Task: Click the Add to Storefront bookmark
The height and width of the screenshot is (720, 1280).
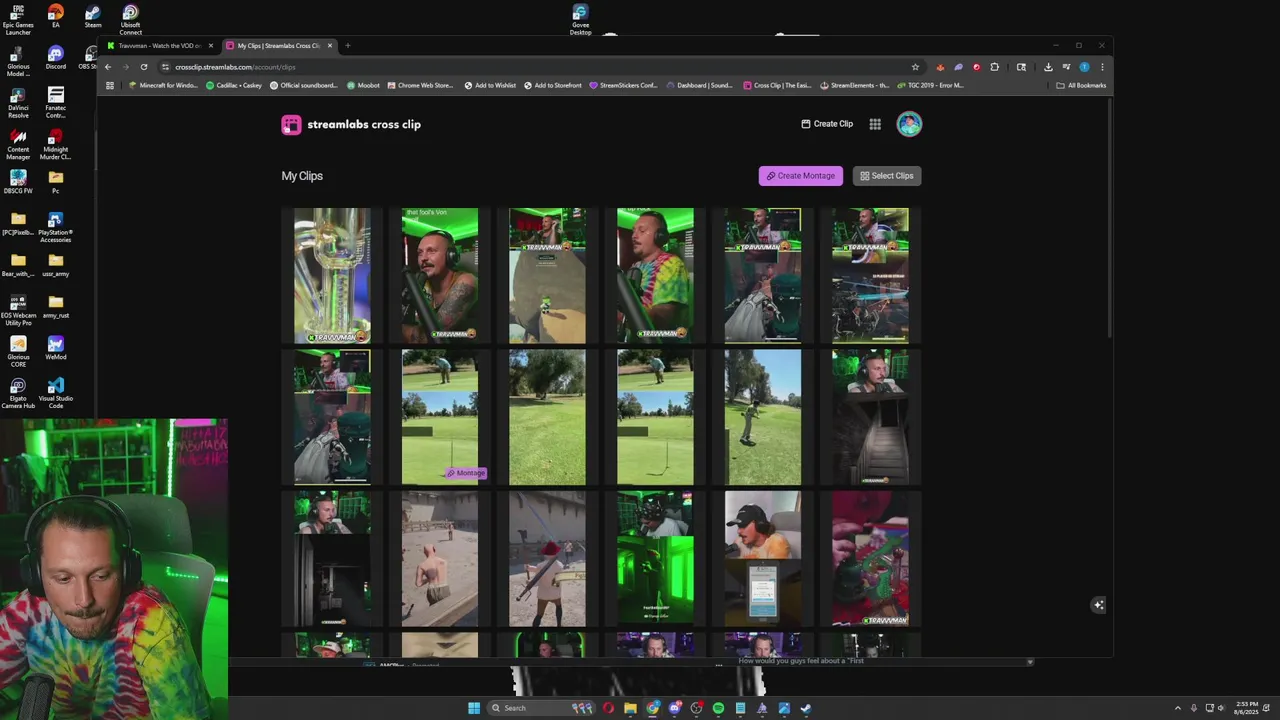Action: (553, 85)
